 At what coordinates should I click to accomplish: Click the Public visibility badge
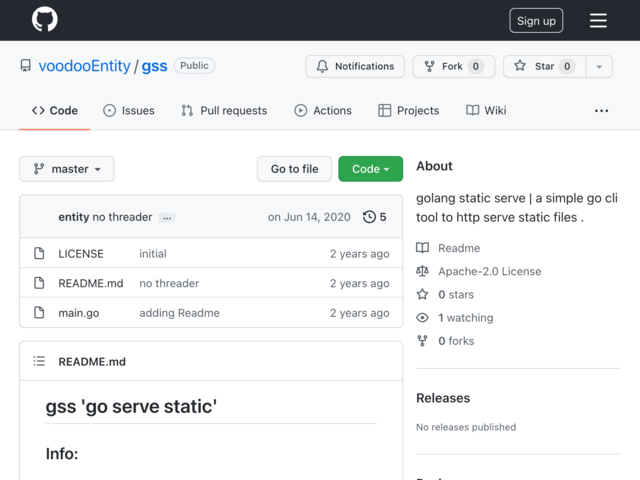click(194, 66)
